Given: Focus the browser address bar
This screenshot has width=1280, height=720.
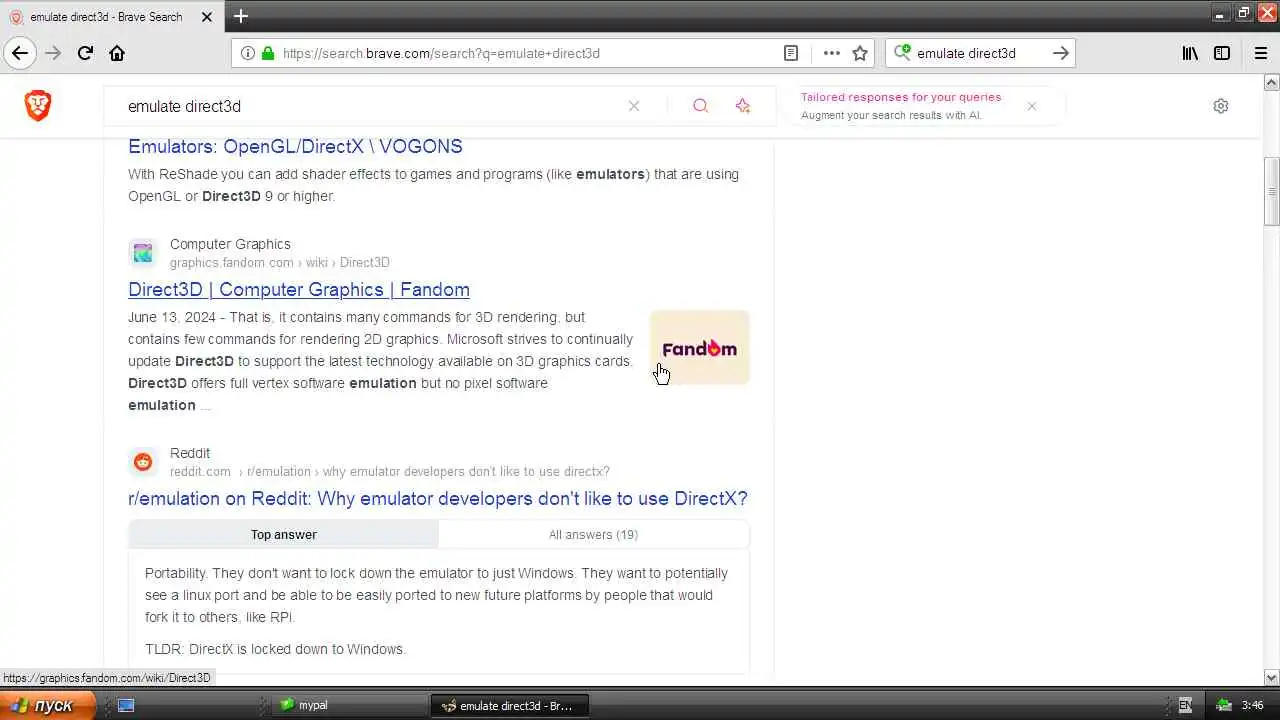Looking at the screenshot, I should (x=530, y=53).
